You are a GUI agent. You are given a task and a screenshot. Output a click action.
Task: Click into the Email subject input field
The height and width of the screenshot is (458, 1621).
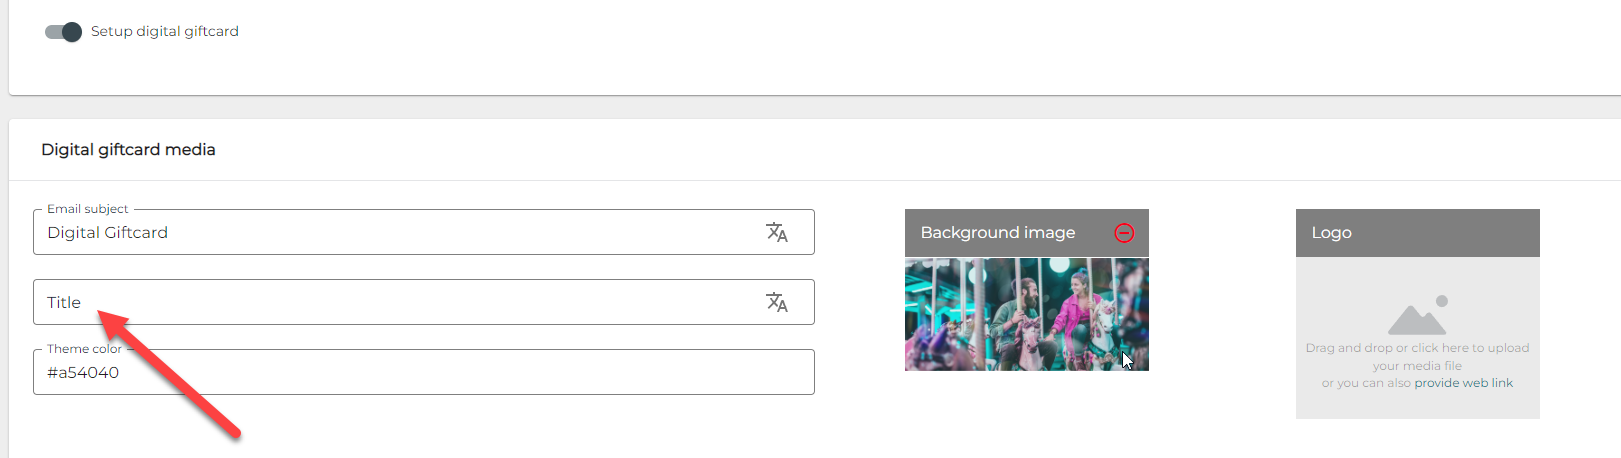[x=400, y=233]
